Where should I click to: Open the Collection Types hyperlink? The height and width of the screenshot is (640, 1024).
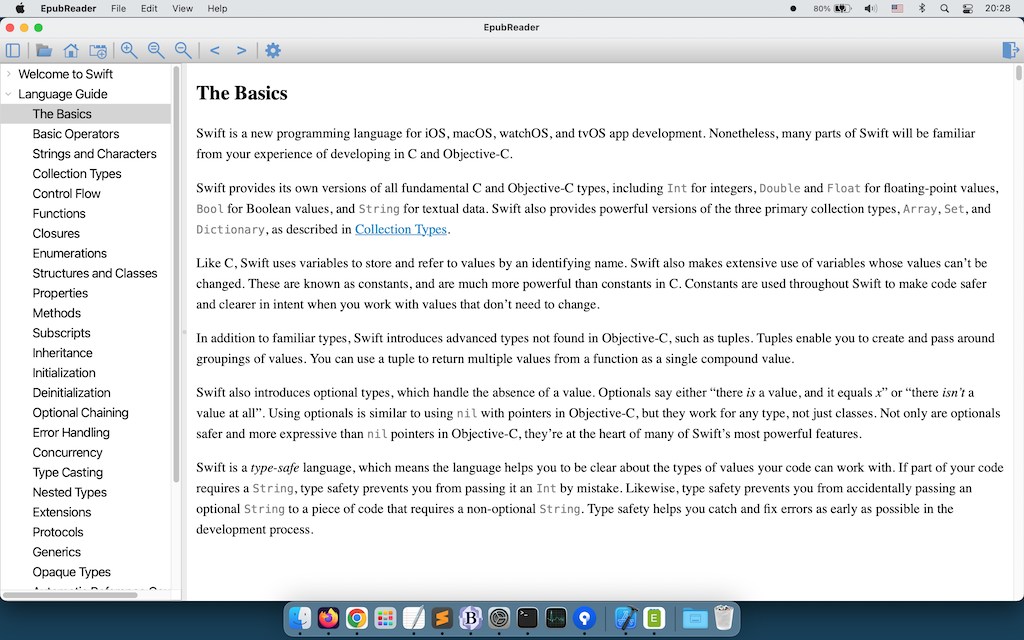pos(400,229)
